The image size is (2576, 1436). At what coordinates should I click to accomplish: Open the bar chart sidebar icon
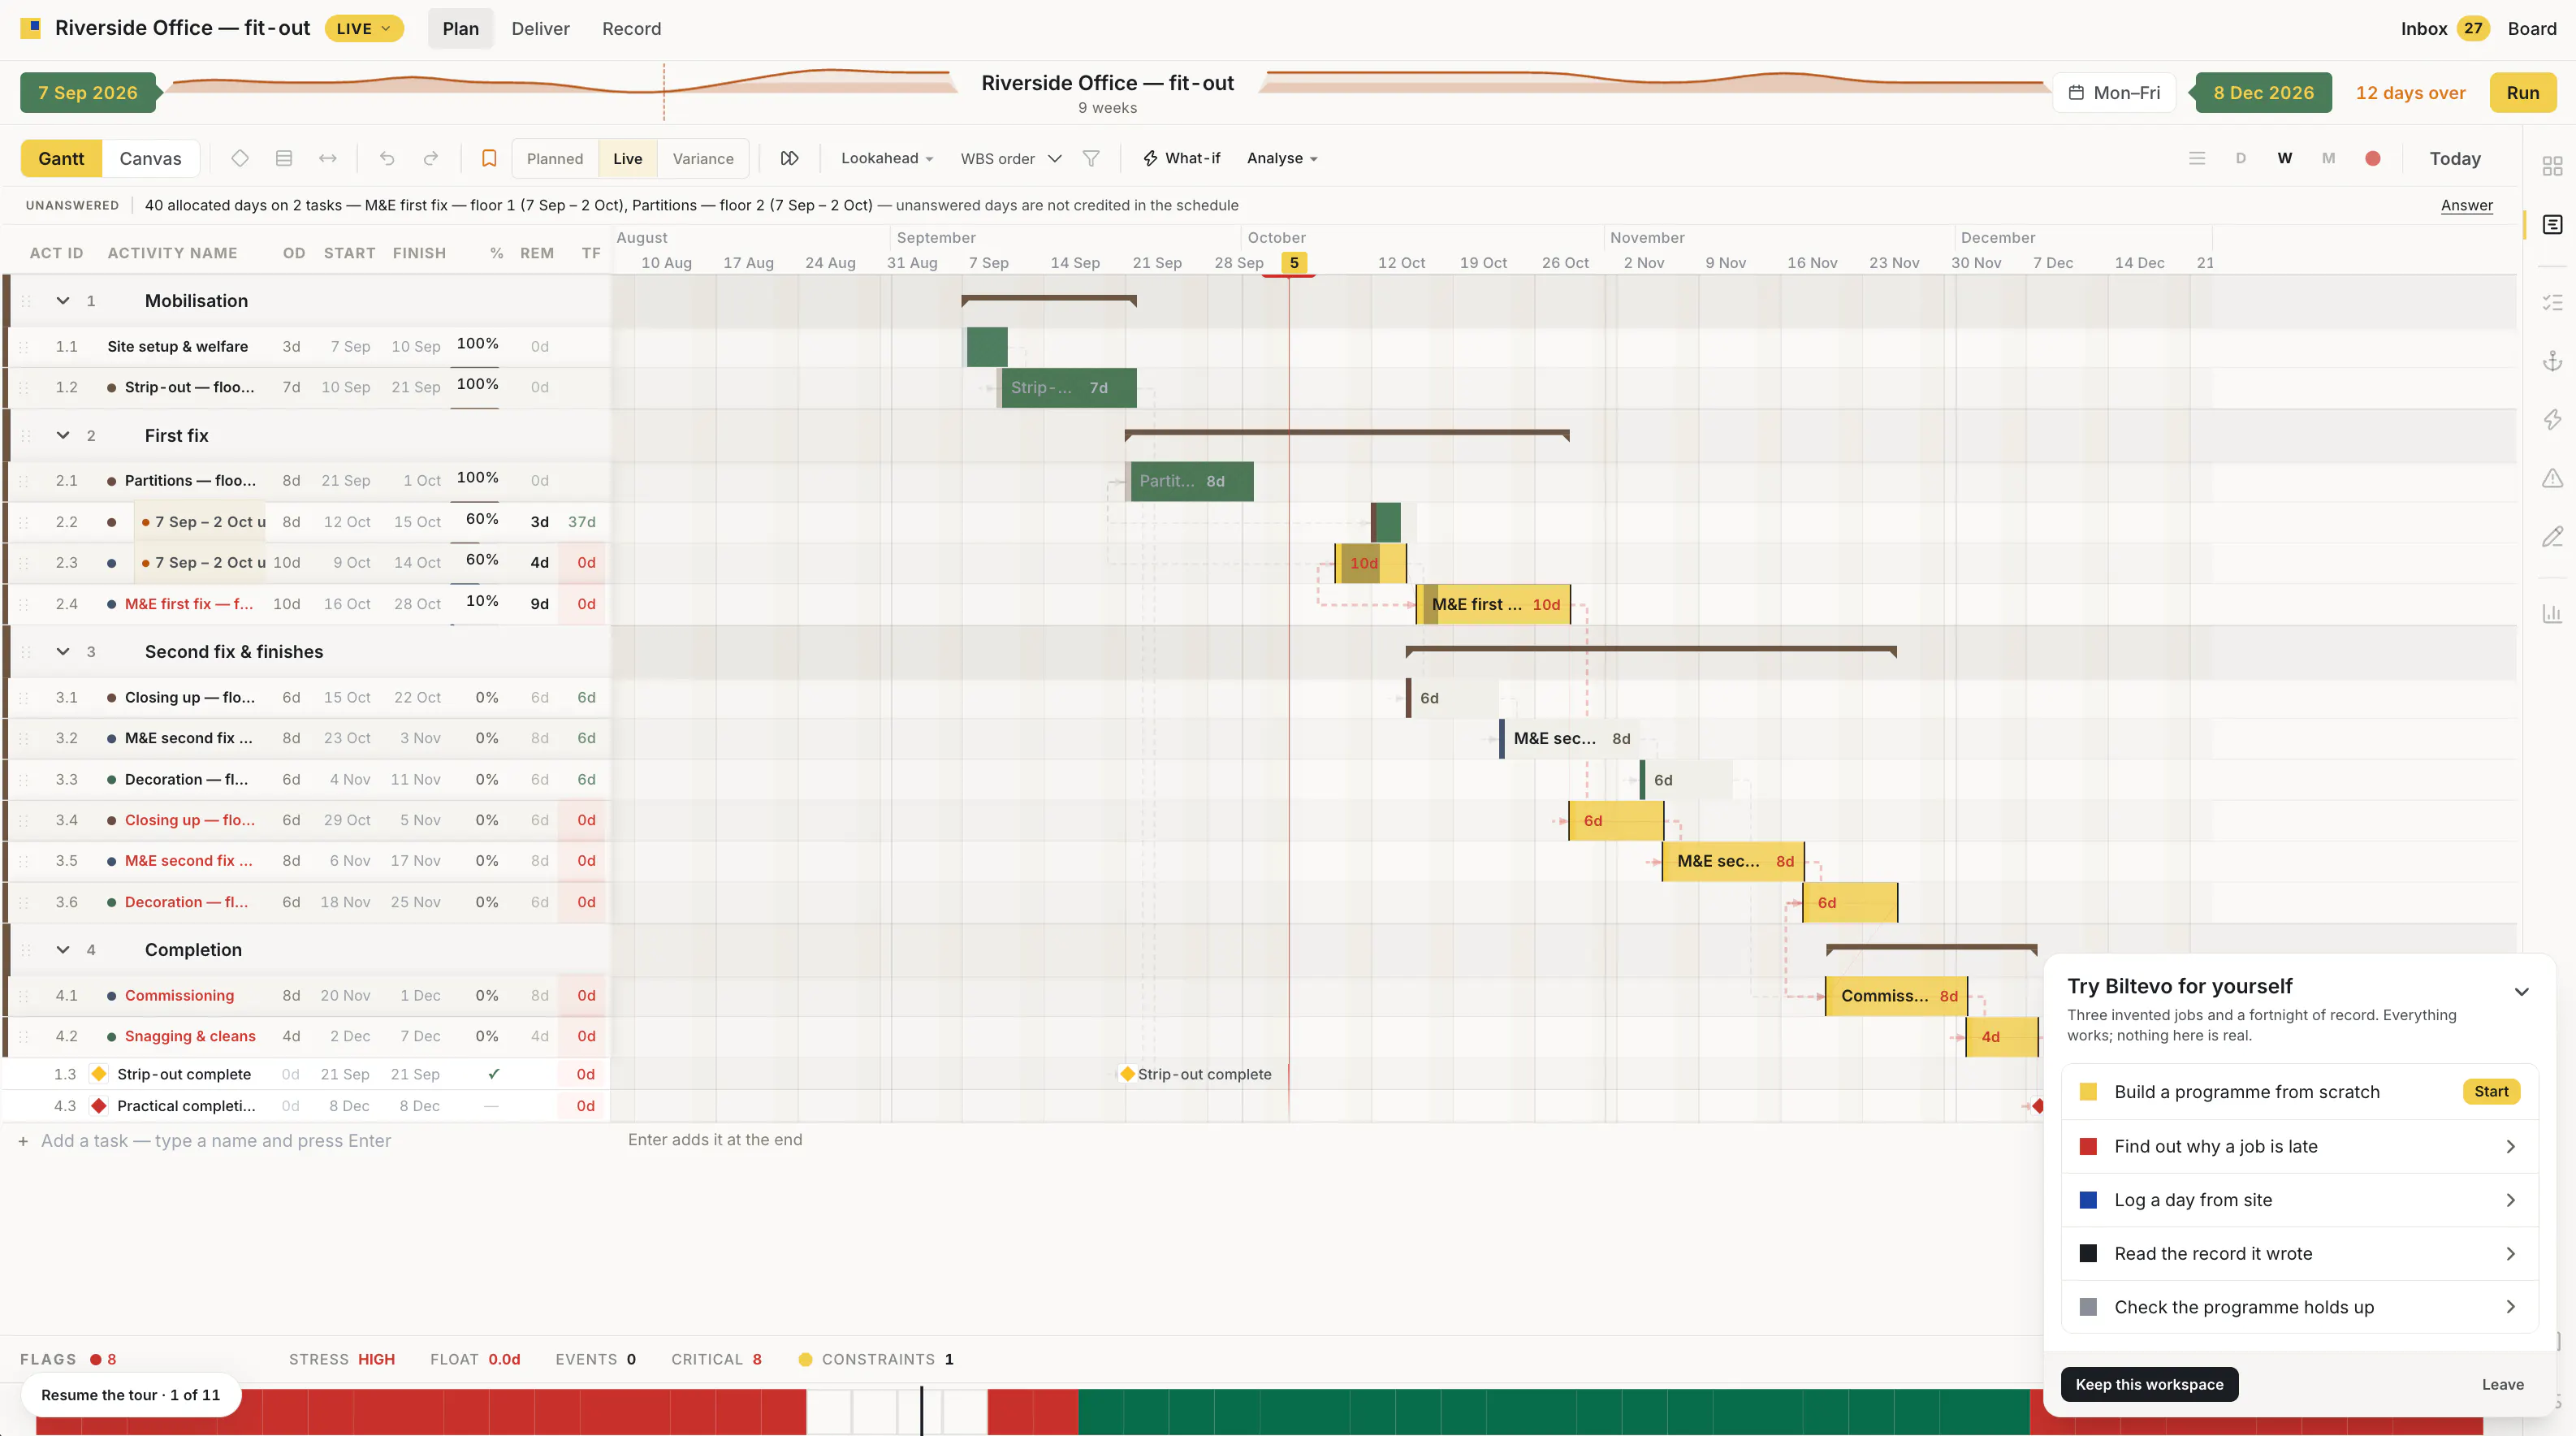(2553, 613)
